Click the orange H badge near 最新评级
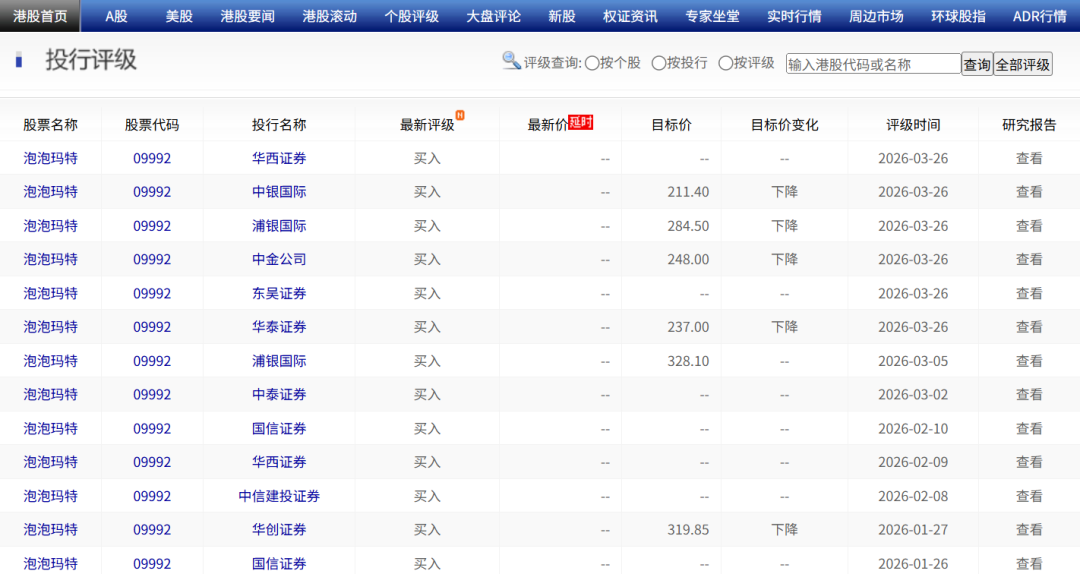Image resolution: width=1080 pixels, height=574 pixels. point(460,115)
